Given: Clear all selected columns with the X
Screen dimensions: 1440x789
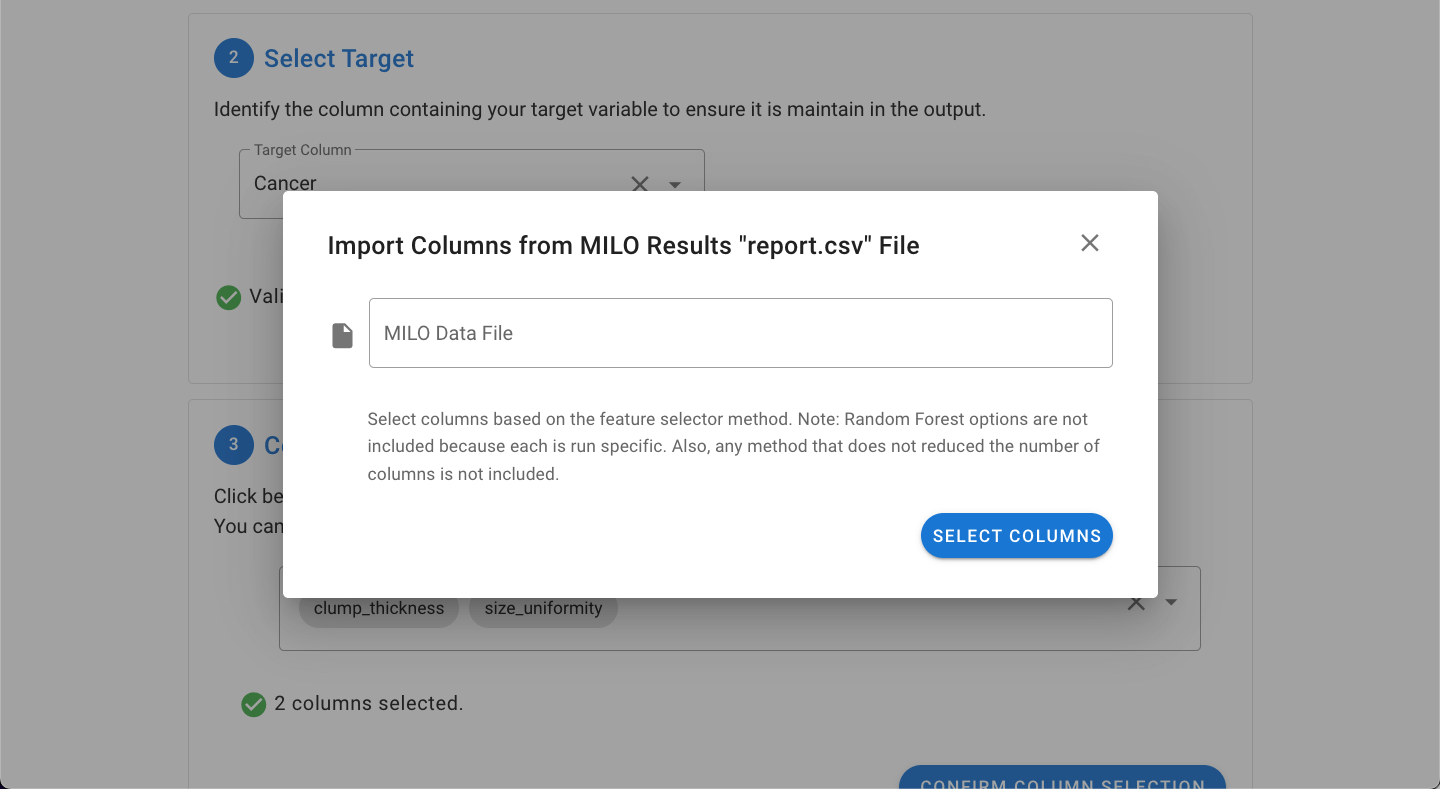Looking at the screenshot, I should click(x=1136, y=603).
